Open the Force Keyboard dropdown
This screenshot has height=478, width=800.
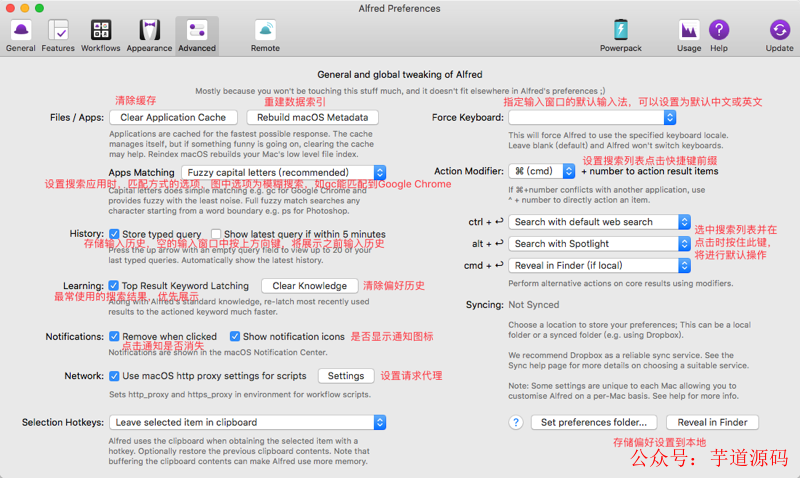click(x=592, y=117)
